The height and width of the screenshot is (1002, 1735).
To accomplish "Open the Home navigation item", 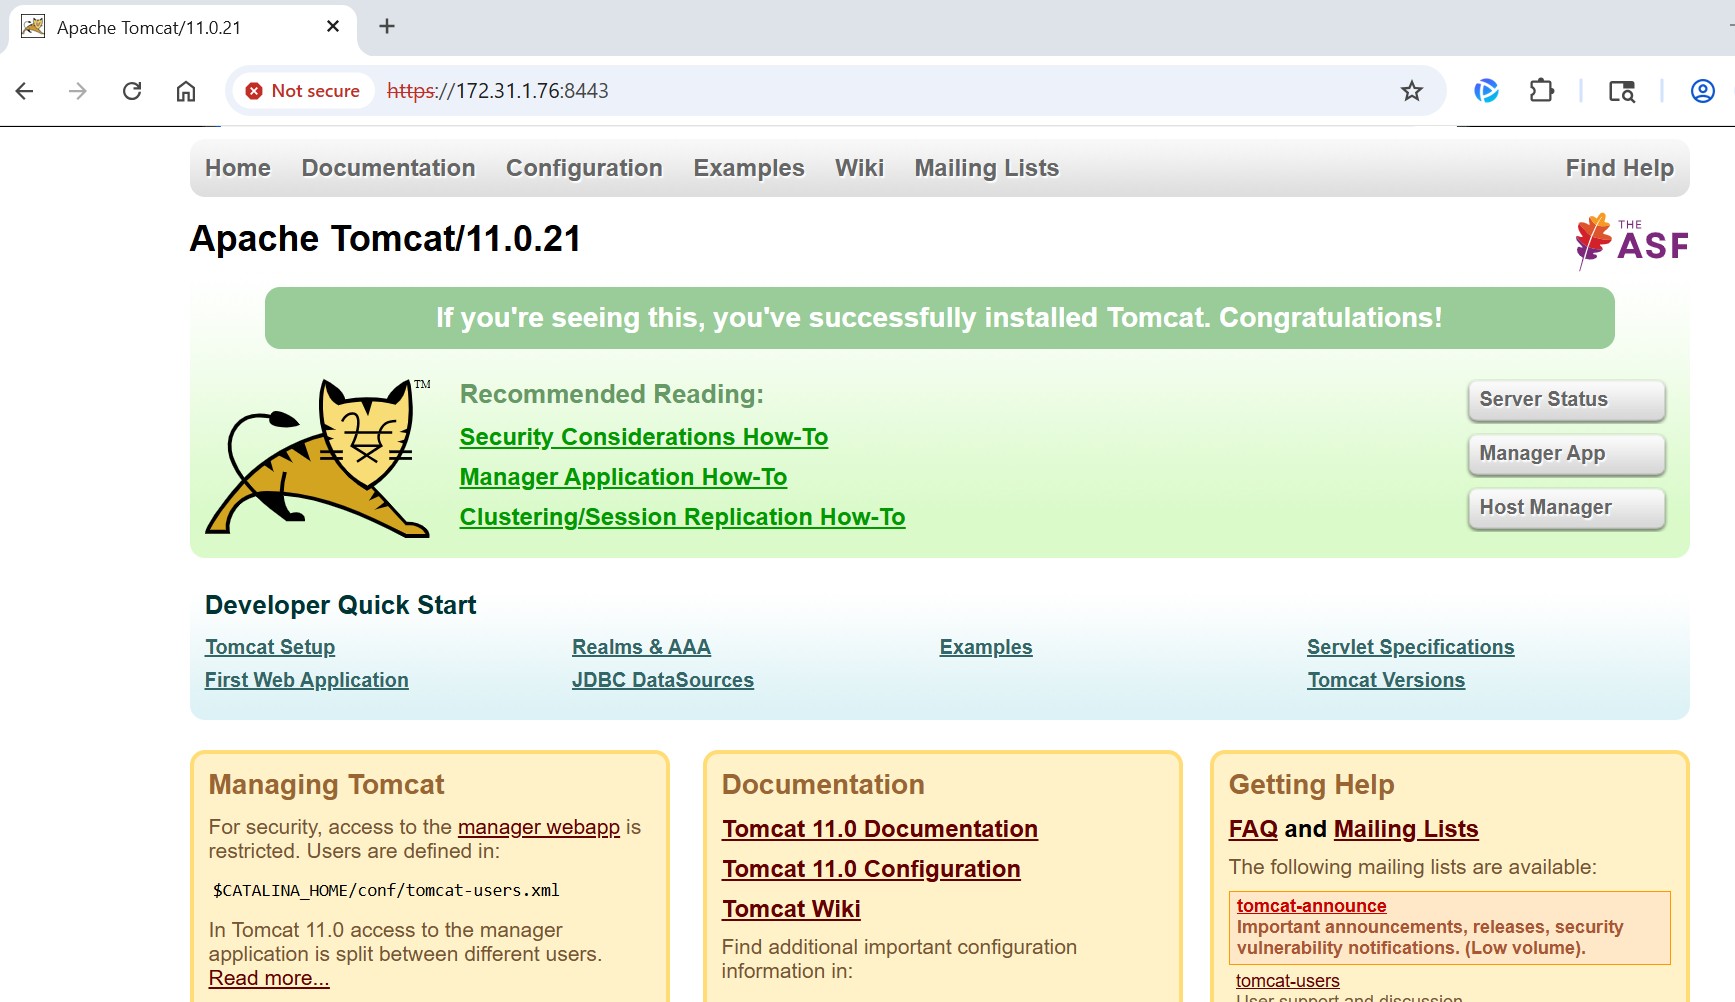I will pos(238,168).
